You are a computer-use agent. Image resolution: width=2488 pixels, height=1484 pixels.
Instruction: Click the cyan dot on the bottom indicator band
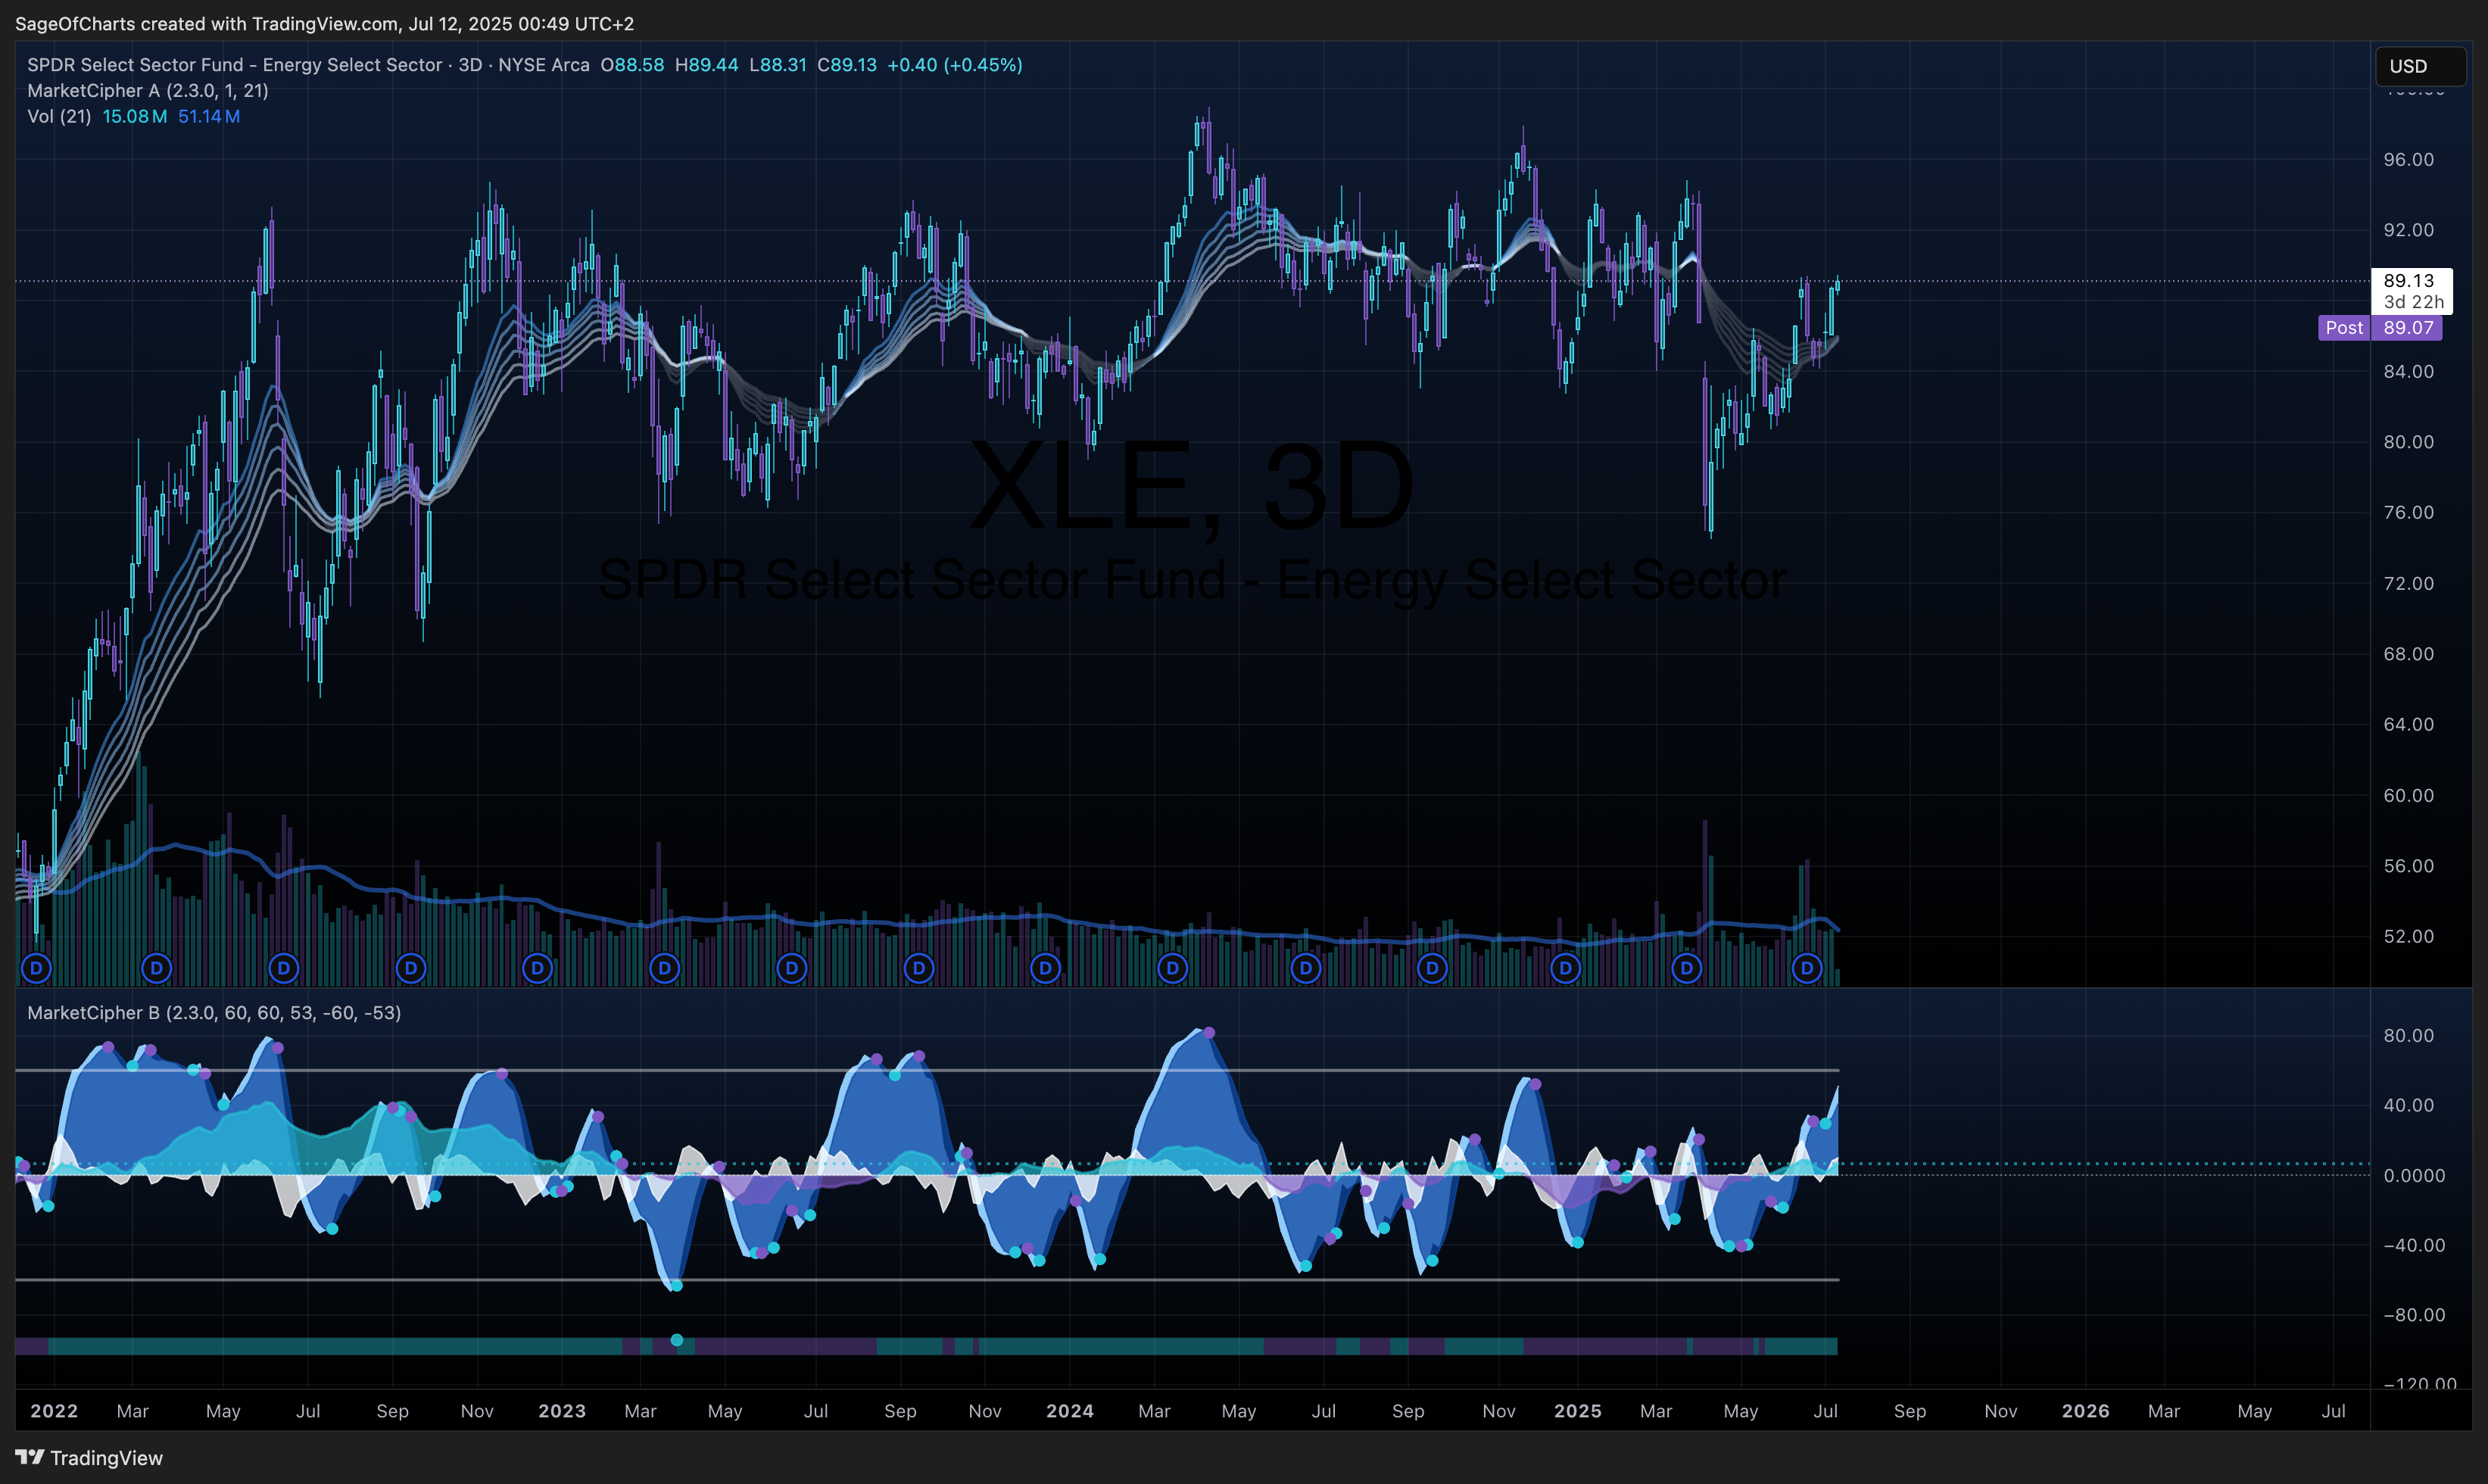(677, 1340)
